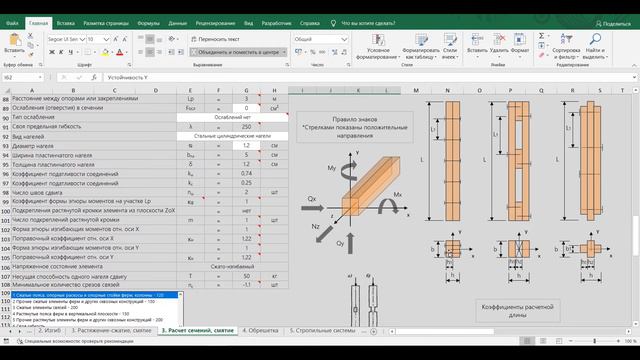640x360 pixels.
Task: Open sheet tab '5. Стропильные системы'
Action: coord(322,331)
